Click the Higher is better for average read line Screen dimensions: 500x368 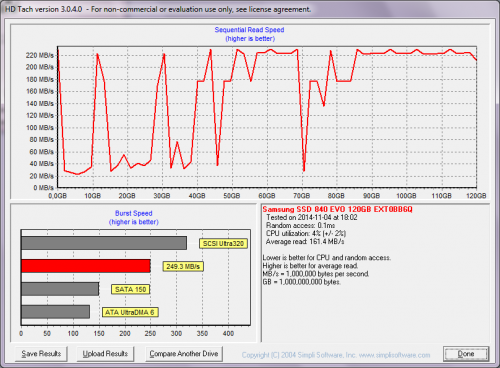tap(310, 266)
